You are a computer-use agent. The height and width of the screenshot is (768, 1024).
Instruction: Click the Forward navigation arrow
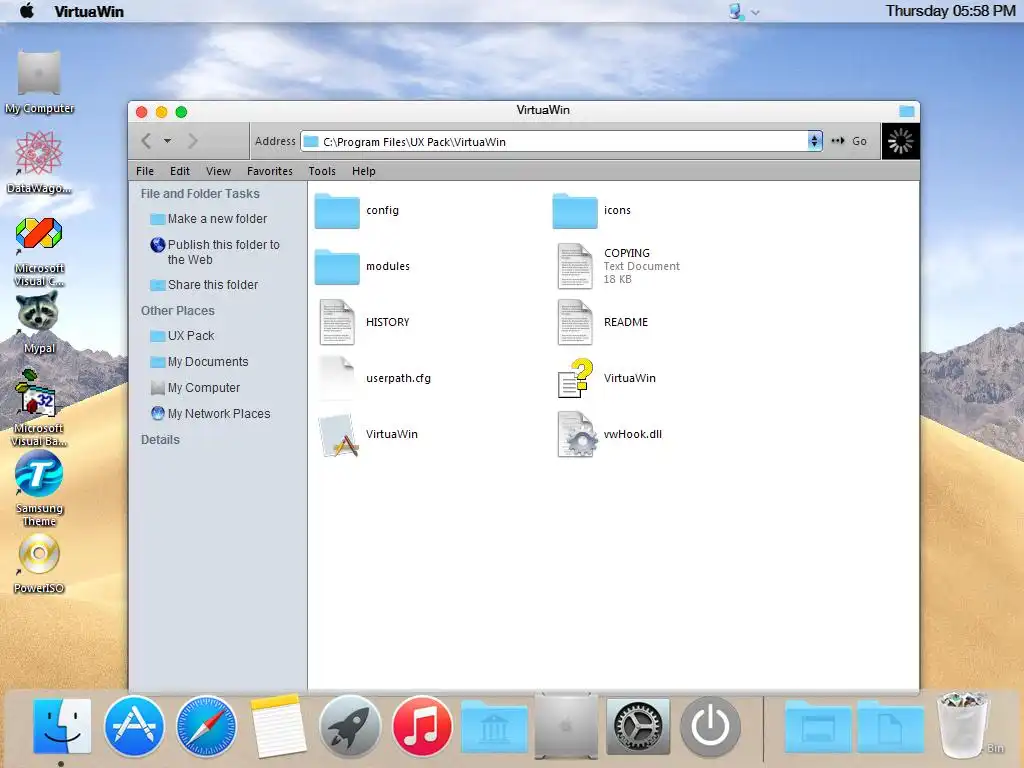tap(193, 140)
